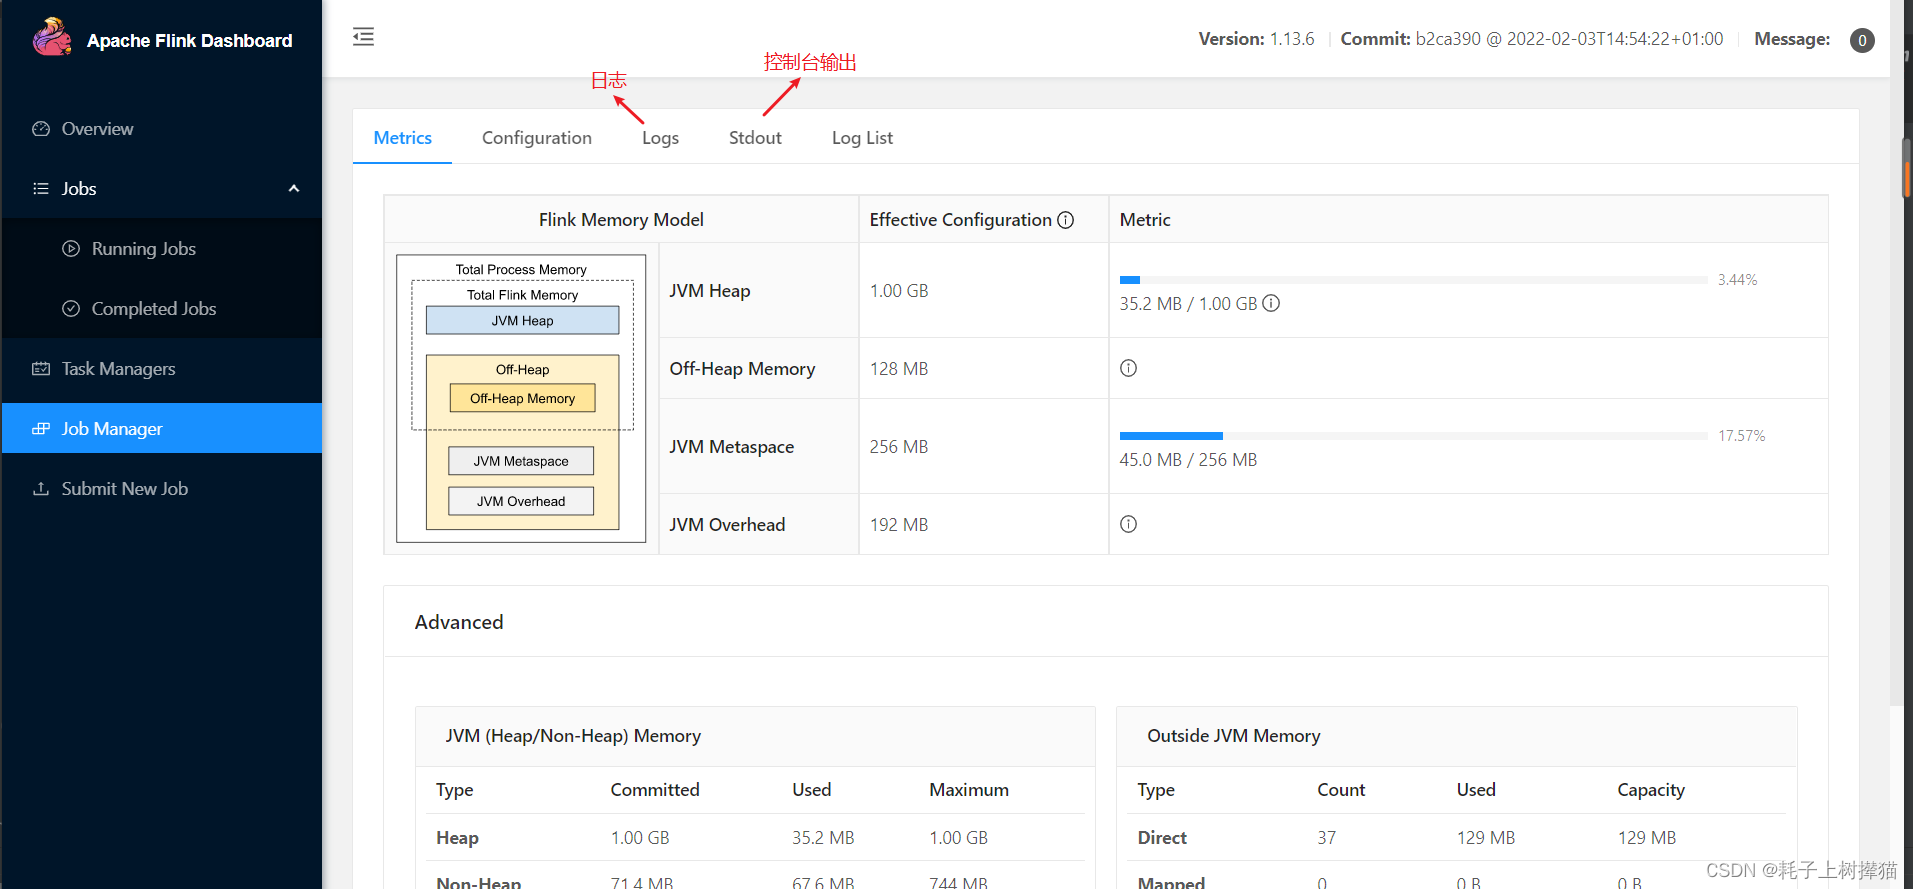The width and height of the screenshot is (1913, 889).
Task: Click the Heap row label
Action: point(457,838)
